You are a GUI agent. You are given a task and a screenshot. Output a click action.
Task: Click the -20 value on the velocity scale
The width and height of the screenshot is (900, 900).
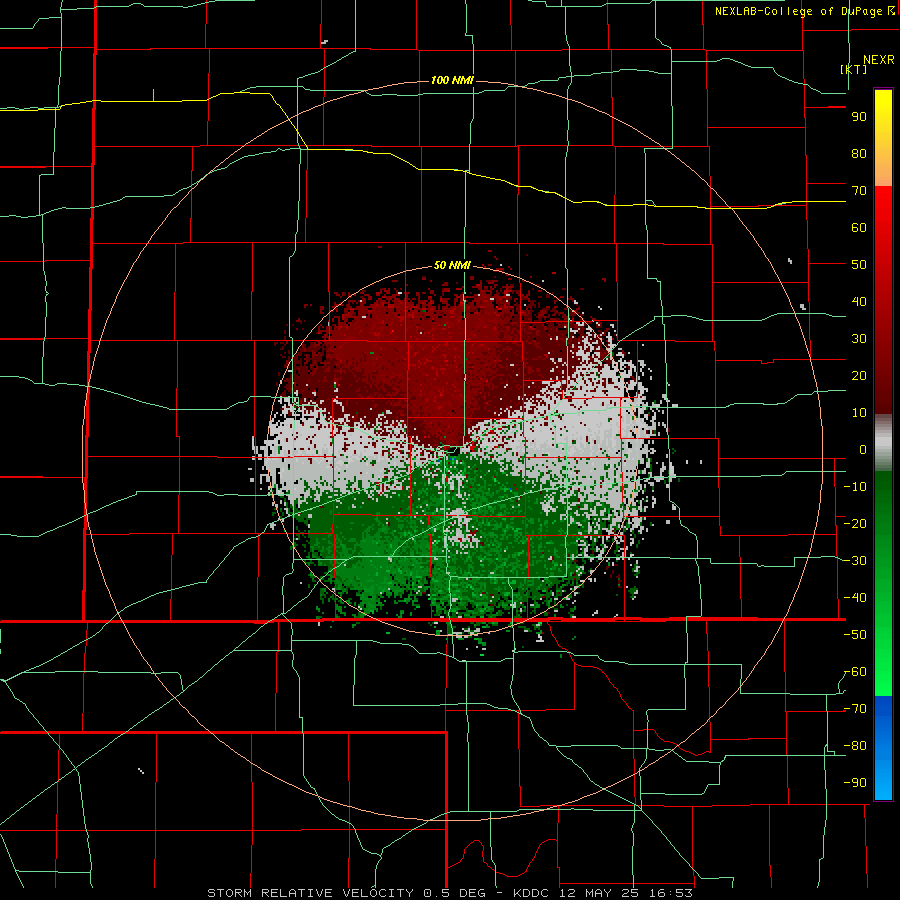click(x=855, y=524)
